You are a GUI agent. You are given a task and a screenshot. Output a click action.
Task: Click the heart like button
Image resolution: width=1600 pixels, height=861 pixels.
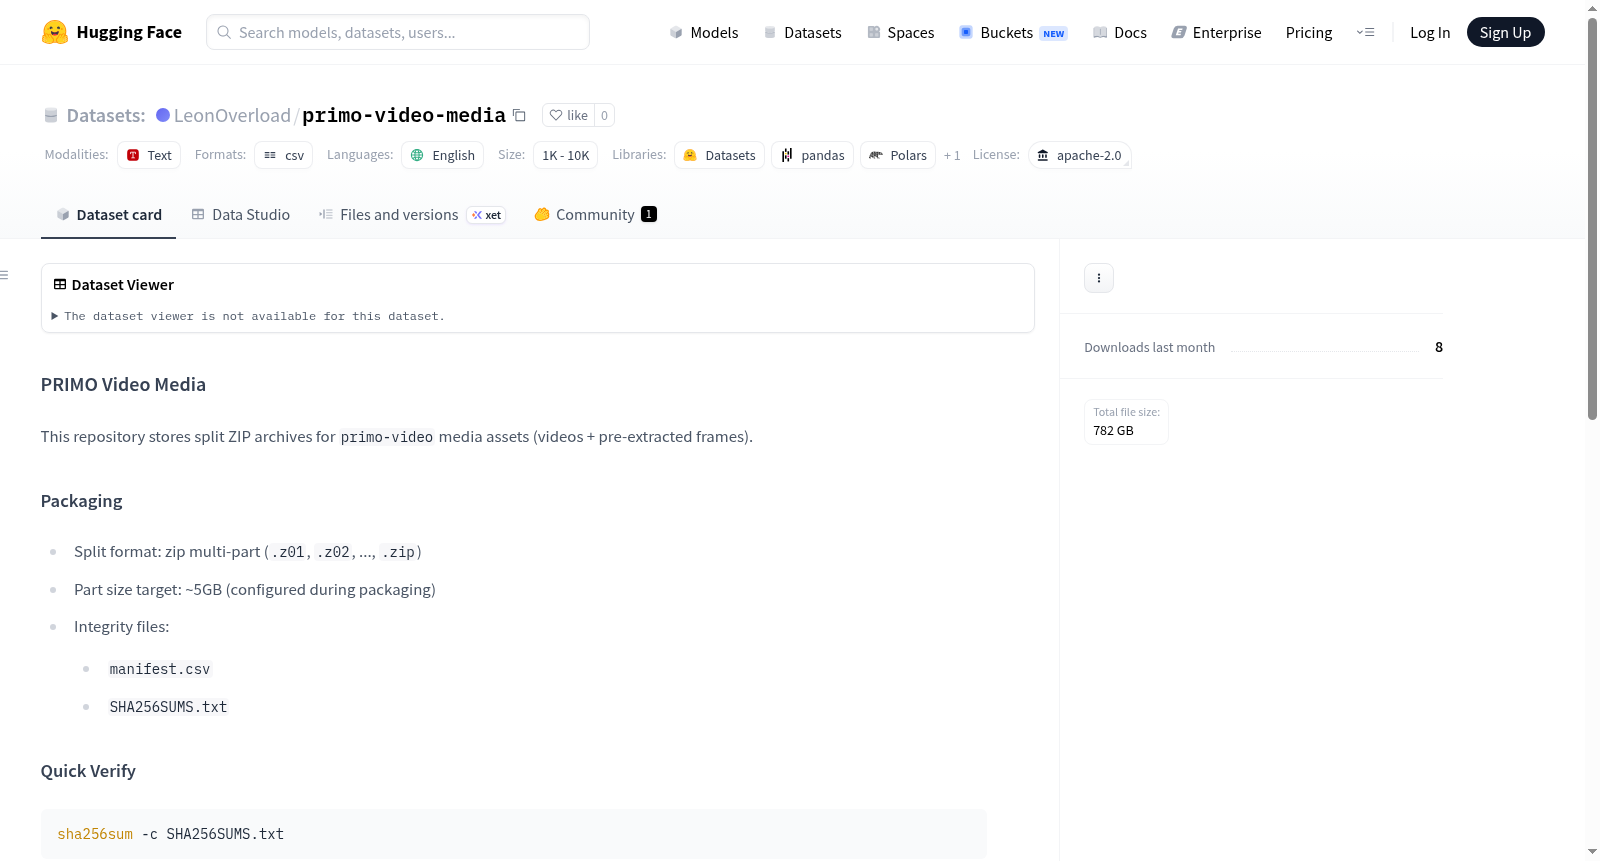[x=568, y=115]
